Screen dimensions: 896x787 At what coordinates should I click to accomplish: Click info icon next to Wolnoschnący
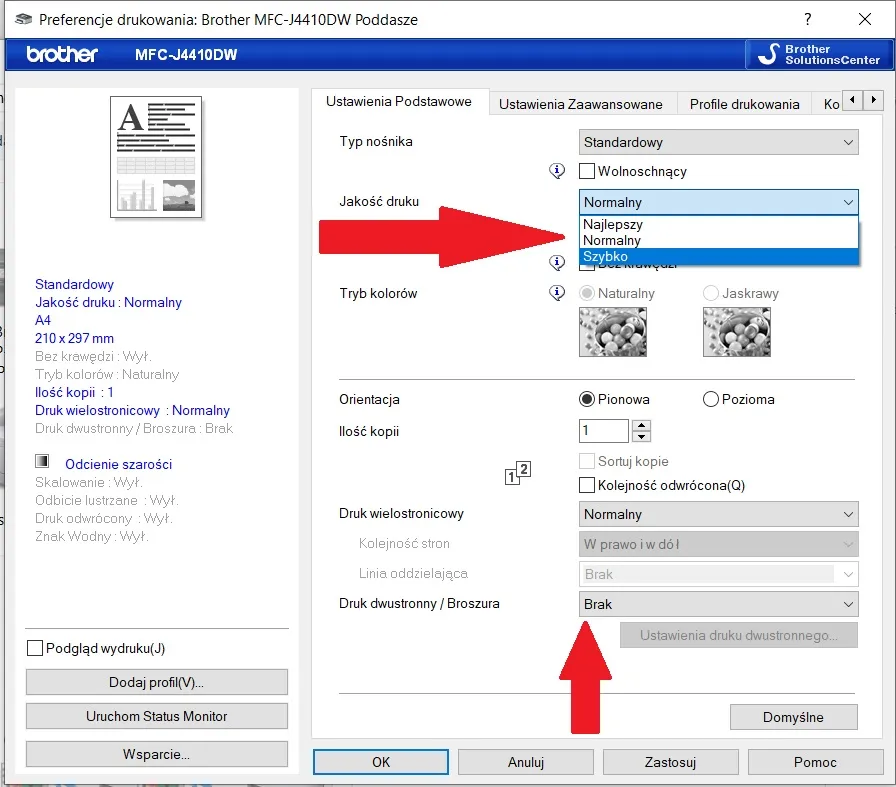tap(558, 172)
